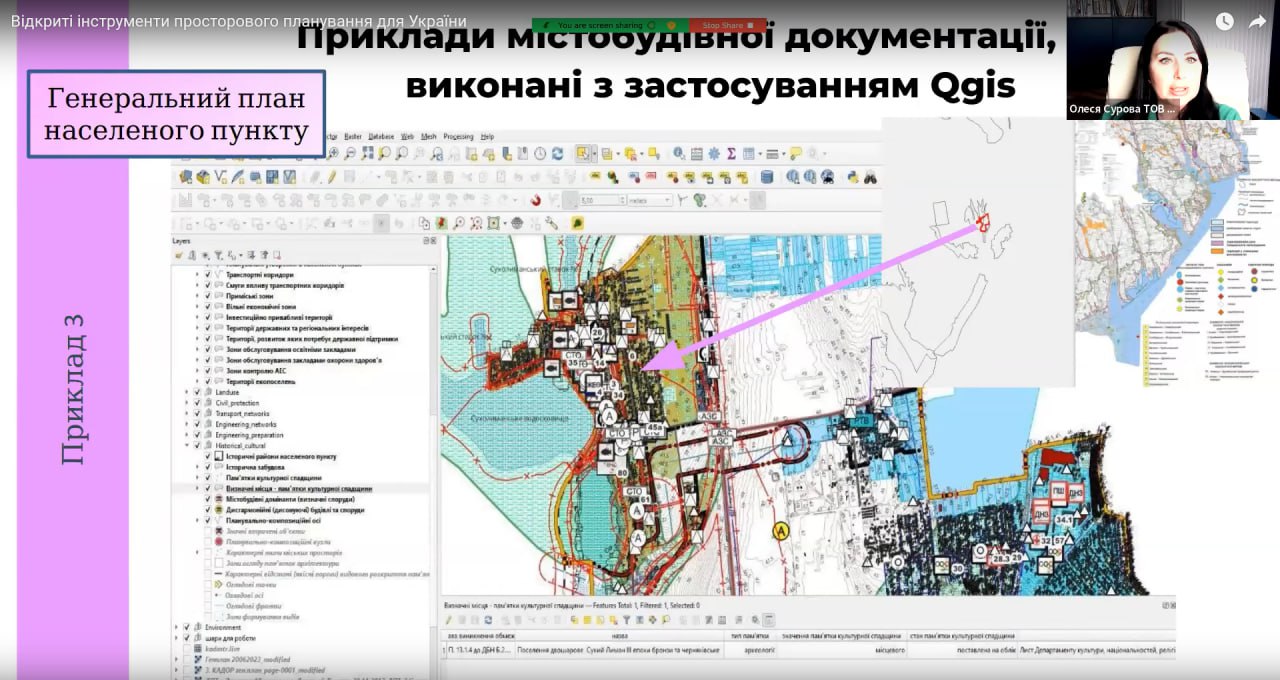Open the Raster menu
Image resolution: width=1280 pixels, height=680 pixels.
(353, 136)
